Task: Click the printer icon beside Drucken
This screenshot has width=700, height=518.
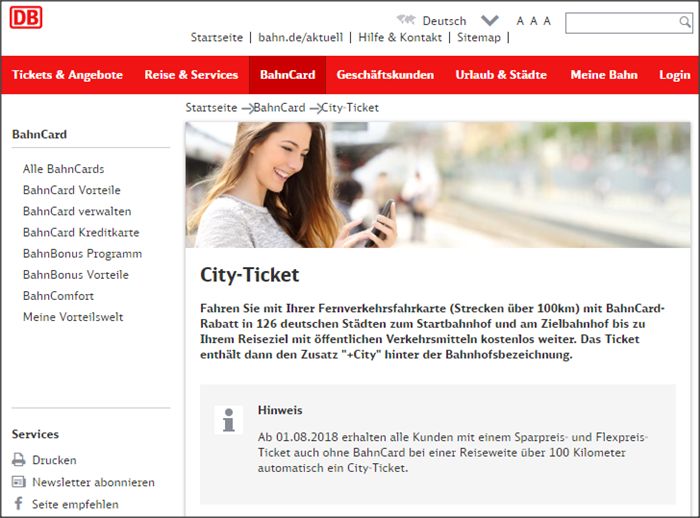Action: [x=19, y=460]
